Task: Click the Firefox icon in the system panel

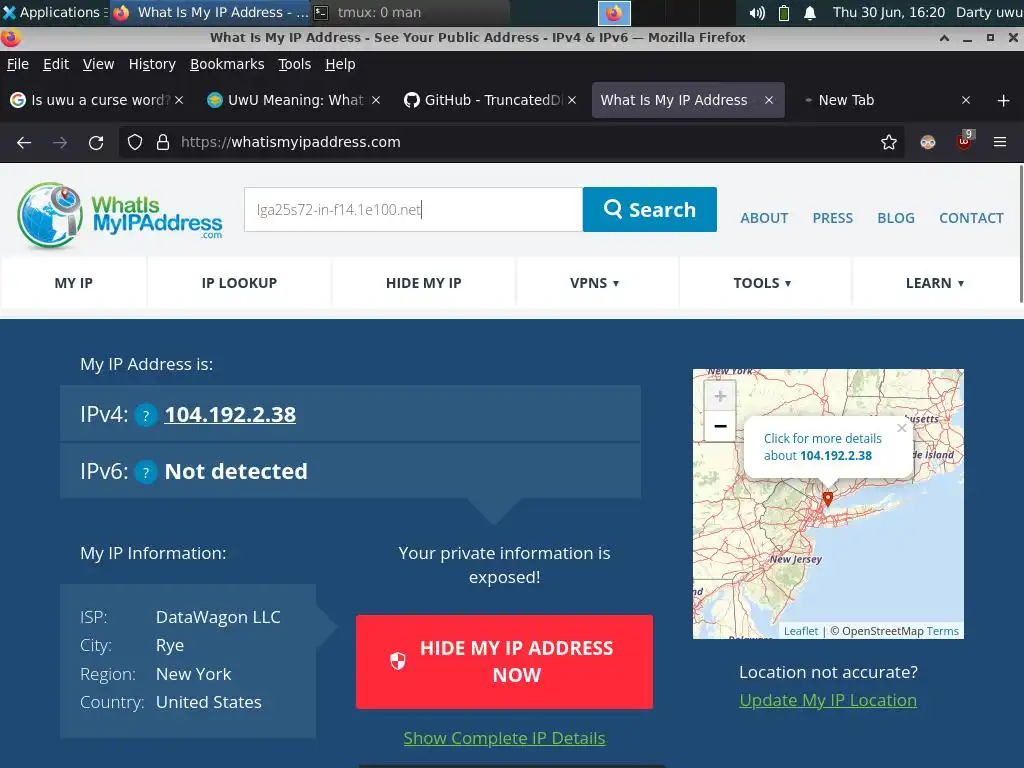Action: (x=614, y=12)
